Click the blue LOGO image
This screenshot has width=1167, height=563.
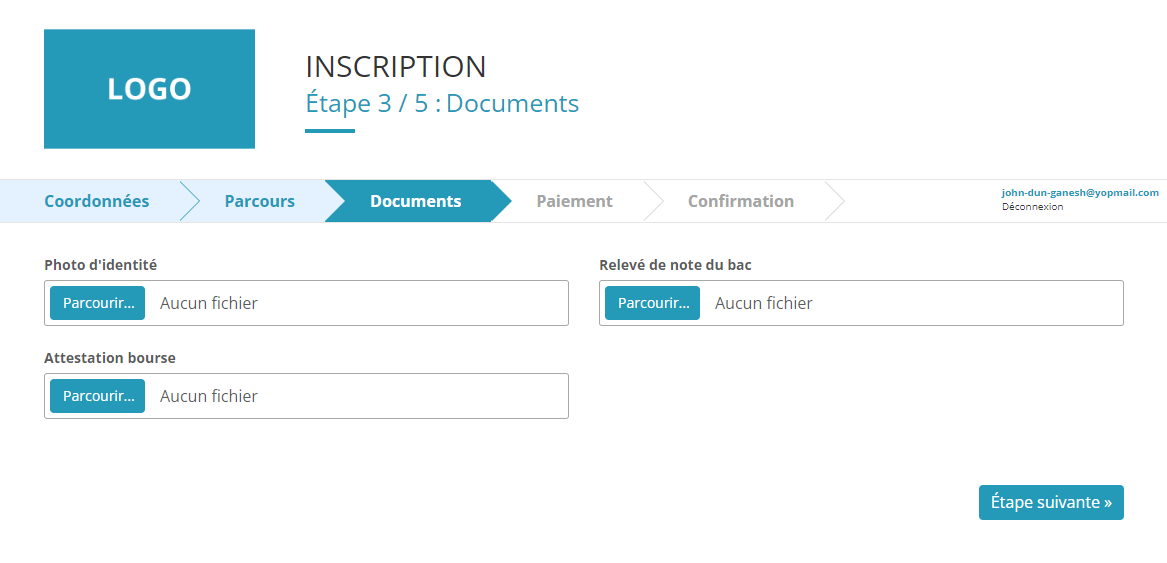(149, 89)
